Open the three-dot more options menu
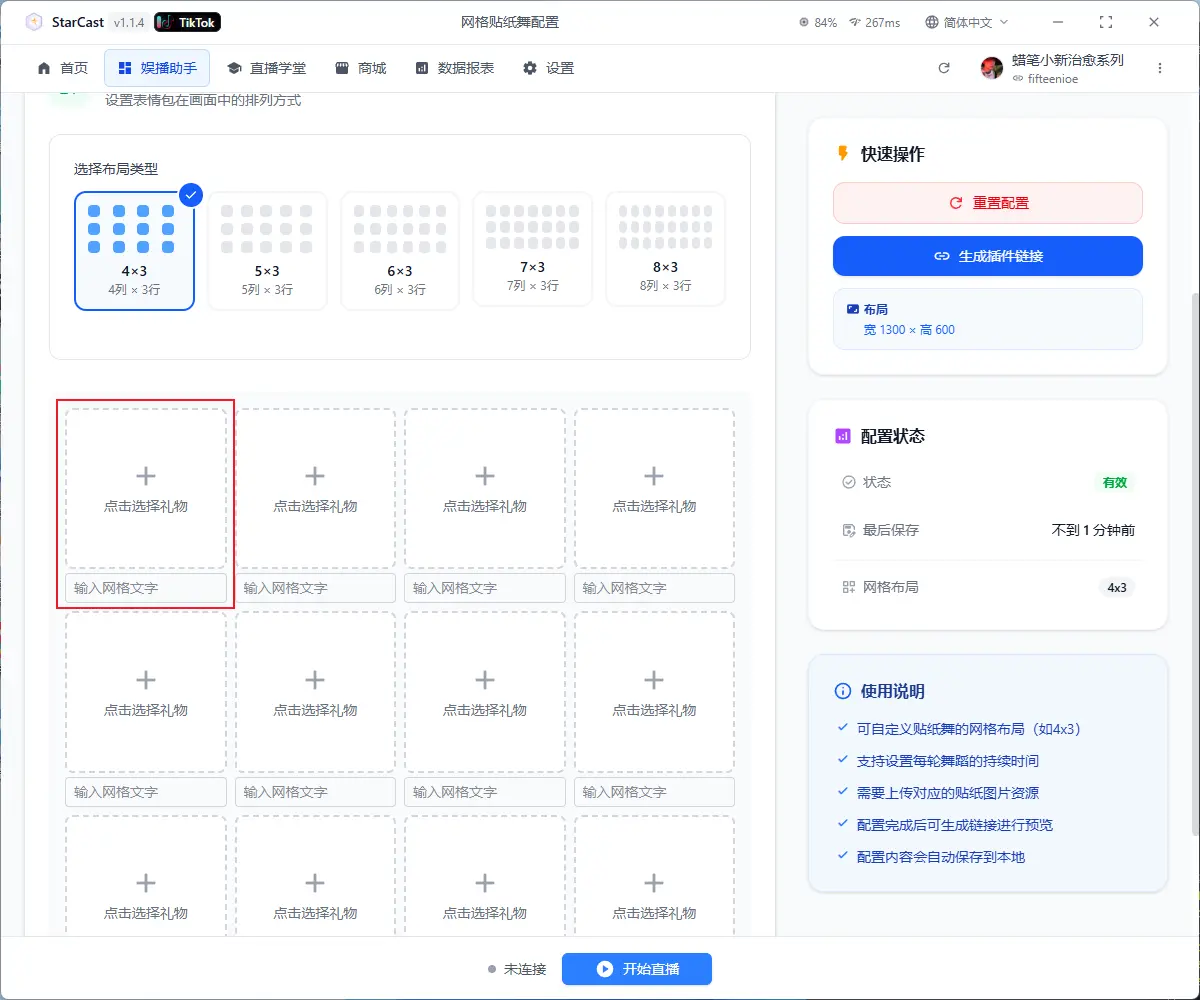The width and height of the screenshot is (1200, 1000). [1160, 68]
